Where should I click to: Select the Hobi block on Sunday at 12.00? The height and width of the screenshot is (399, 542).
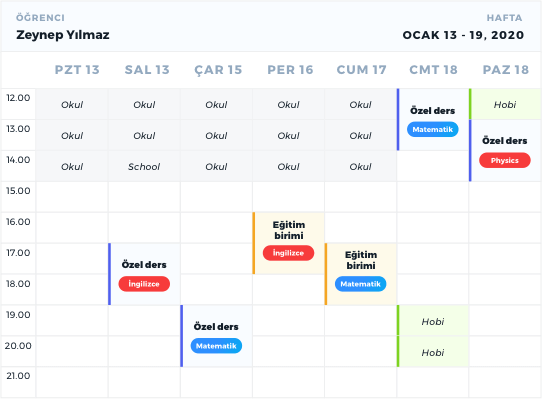coord(505,104)
